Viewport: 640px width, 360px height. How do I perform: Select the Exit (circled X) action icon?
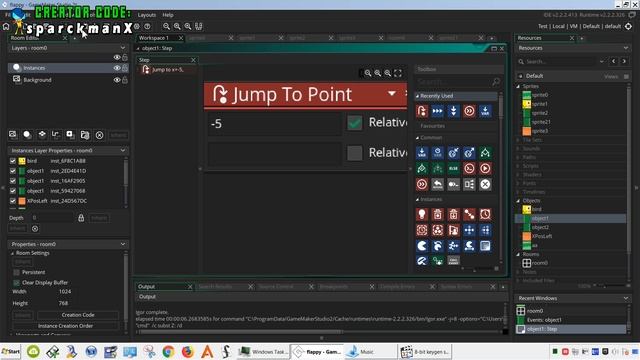[485, 184]
